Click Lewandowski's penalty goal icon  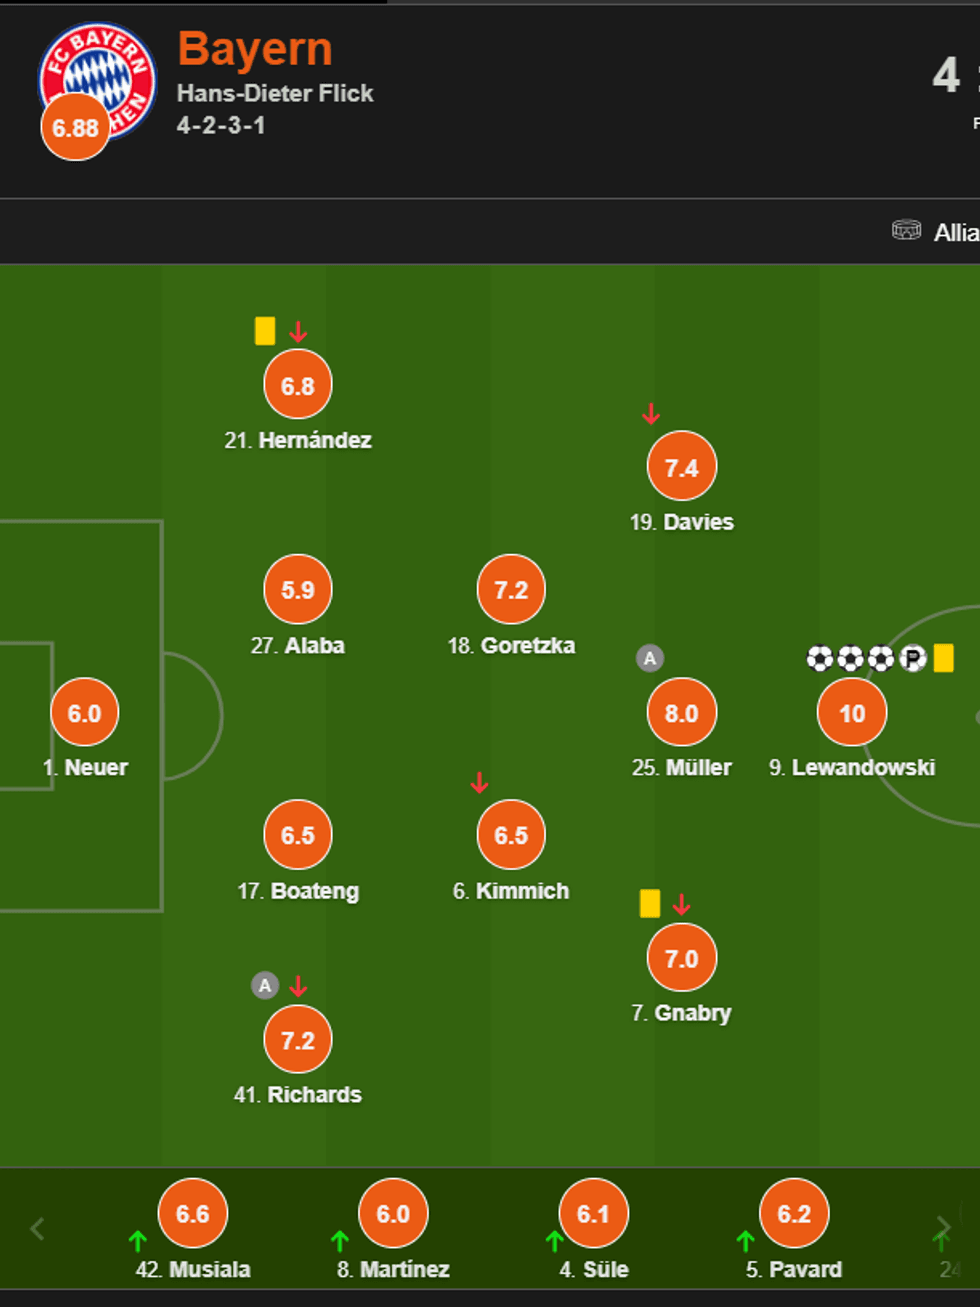coord(912,658)
